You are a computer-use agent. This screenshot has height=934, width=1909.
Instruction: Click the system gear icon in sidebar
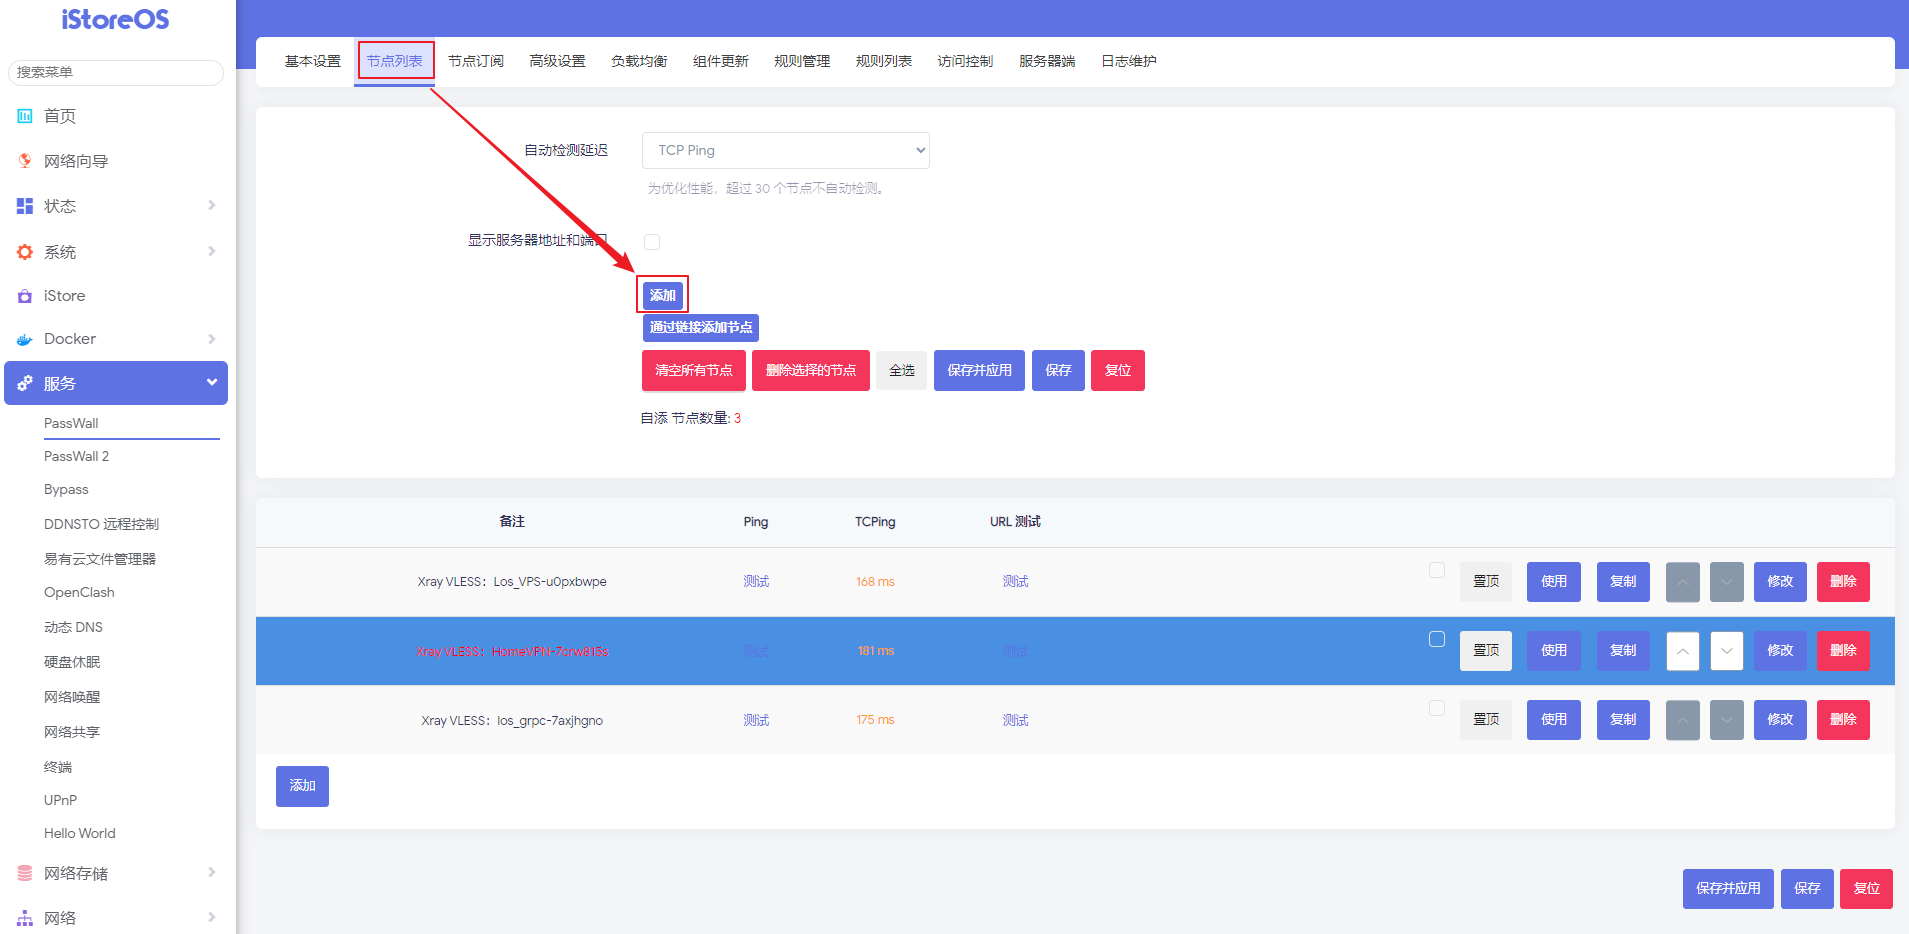(x=25, y=252)
